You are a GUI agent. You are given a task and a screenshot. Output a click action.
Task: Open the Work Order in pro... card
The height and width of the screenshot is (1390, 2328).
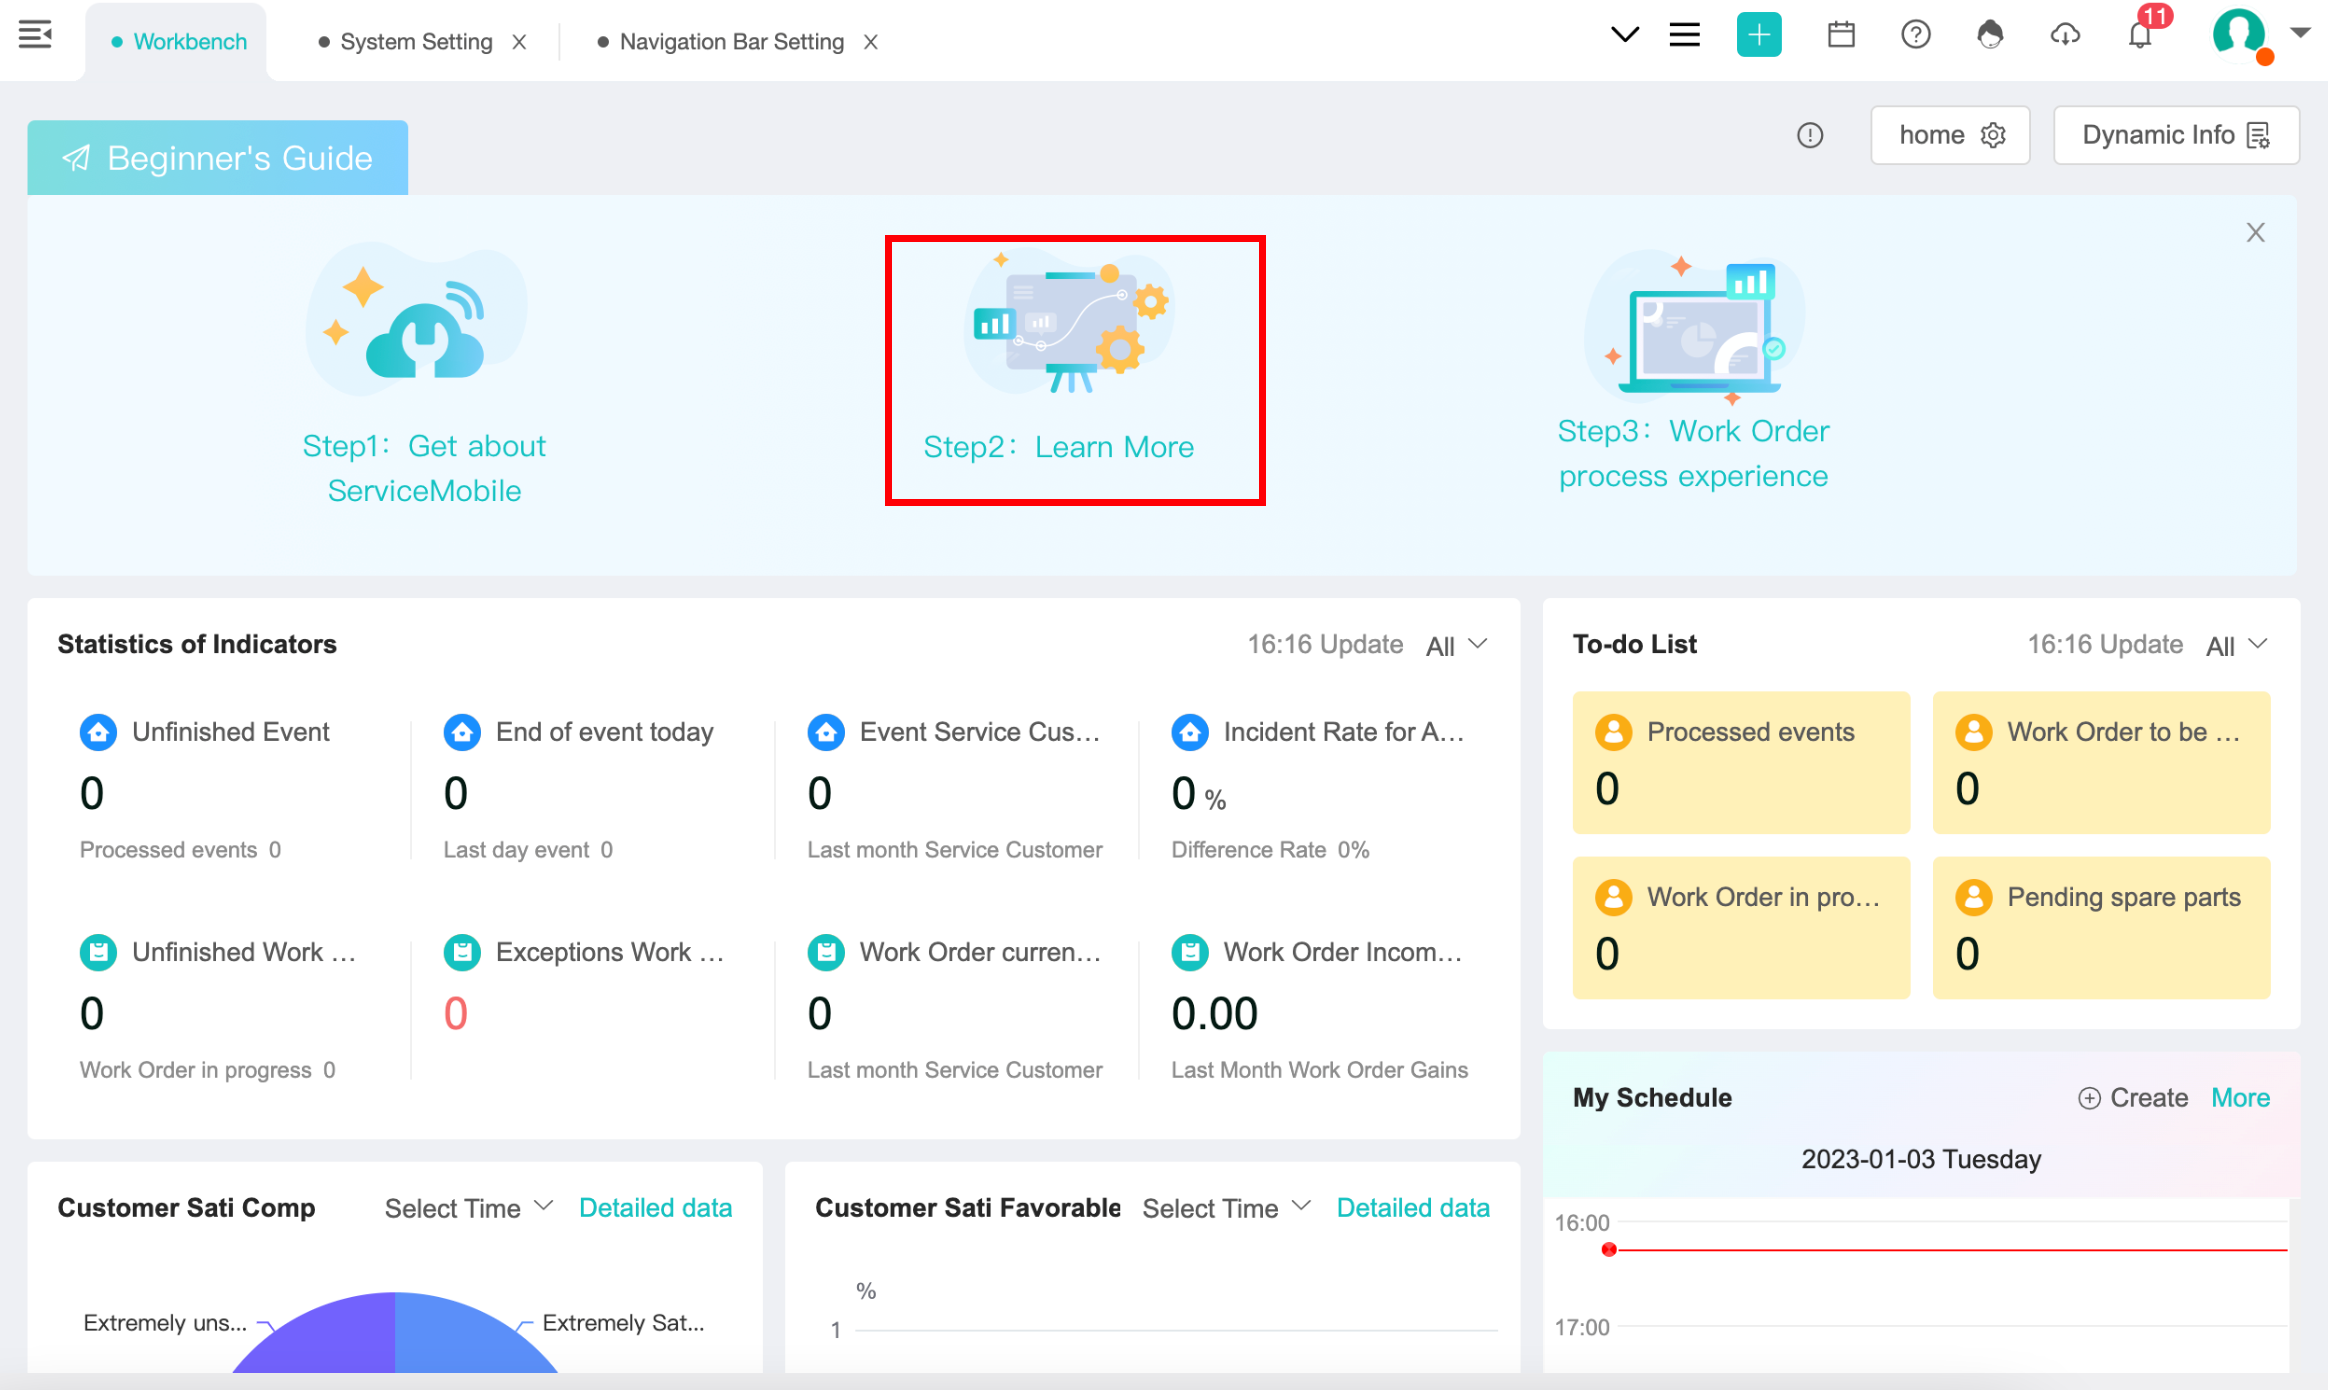[x=1741, y=927]
